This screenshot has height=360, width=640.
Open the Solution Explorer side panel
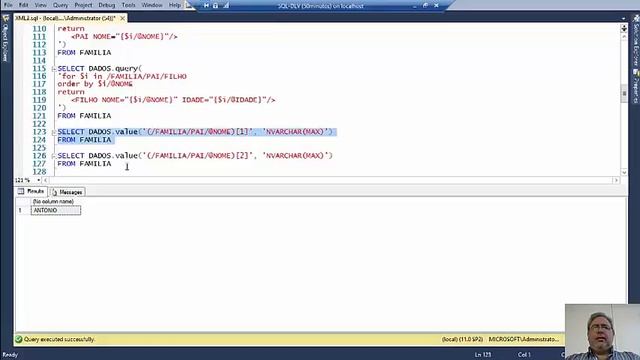pyautogui.click(x=636, y=41)
